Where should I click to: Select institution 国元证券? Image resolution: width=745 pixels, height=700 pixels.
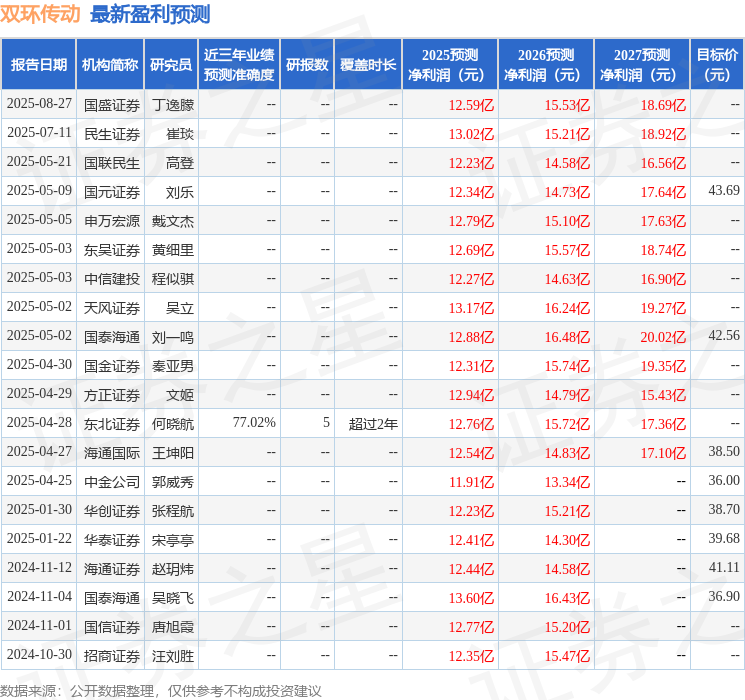click(x=112, y=192)
